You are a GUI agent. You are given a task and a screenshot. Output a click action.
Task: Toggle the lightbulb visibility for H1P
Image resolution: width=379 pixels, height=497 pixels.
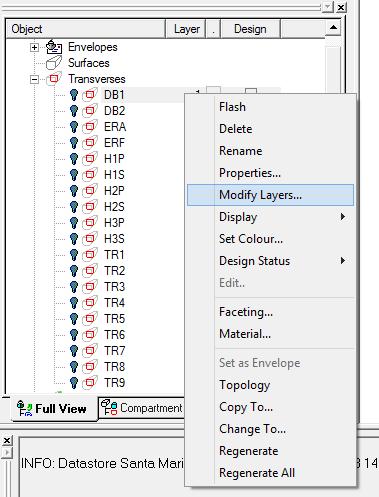[x=74, y=159]
